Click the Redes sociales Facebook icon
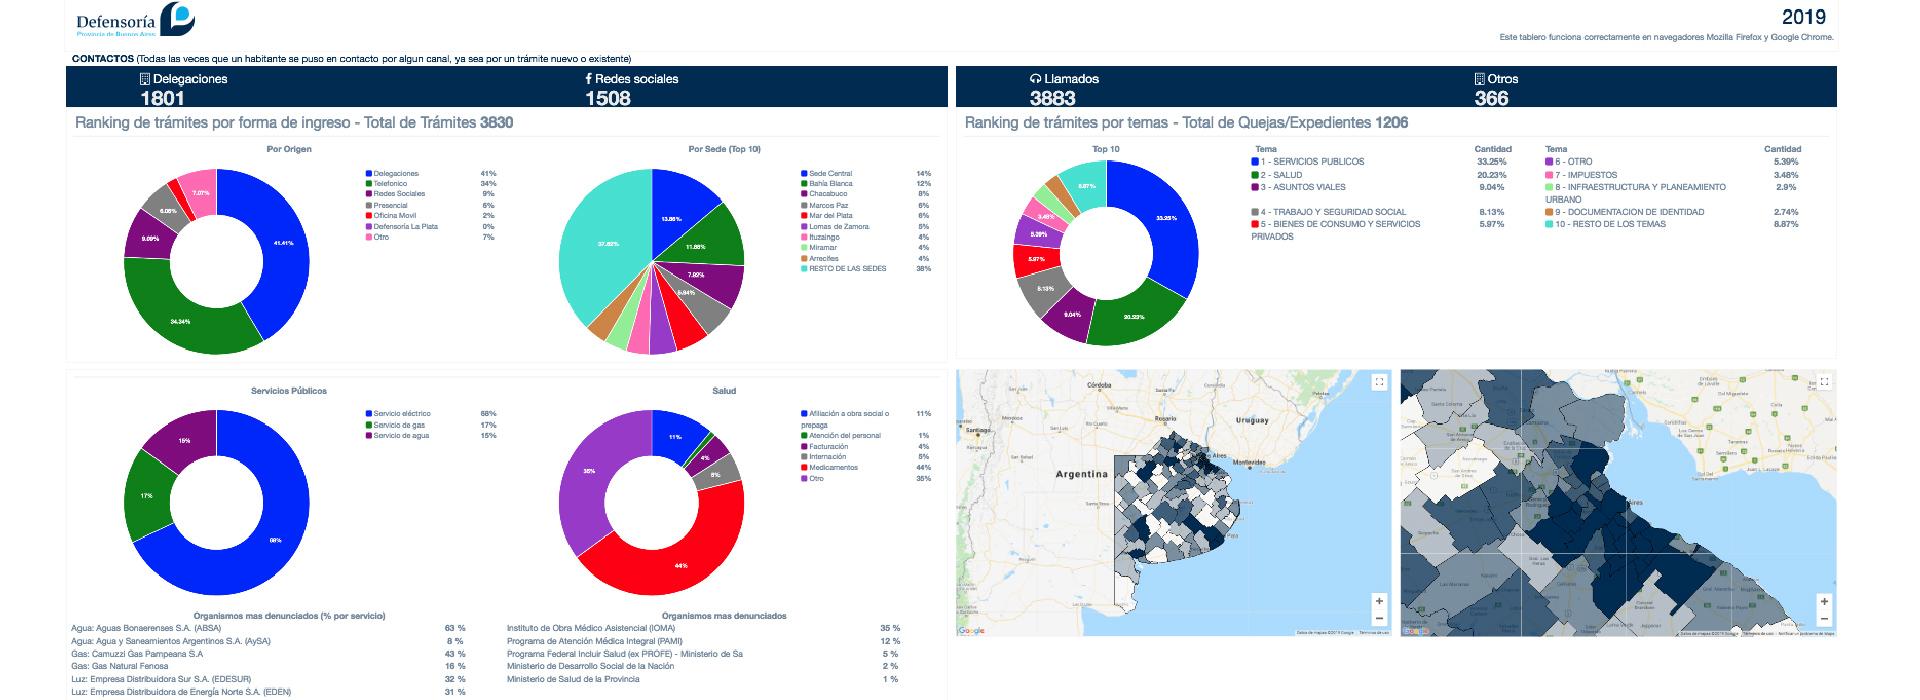 pyautogui.click(x=589, y=79)
